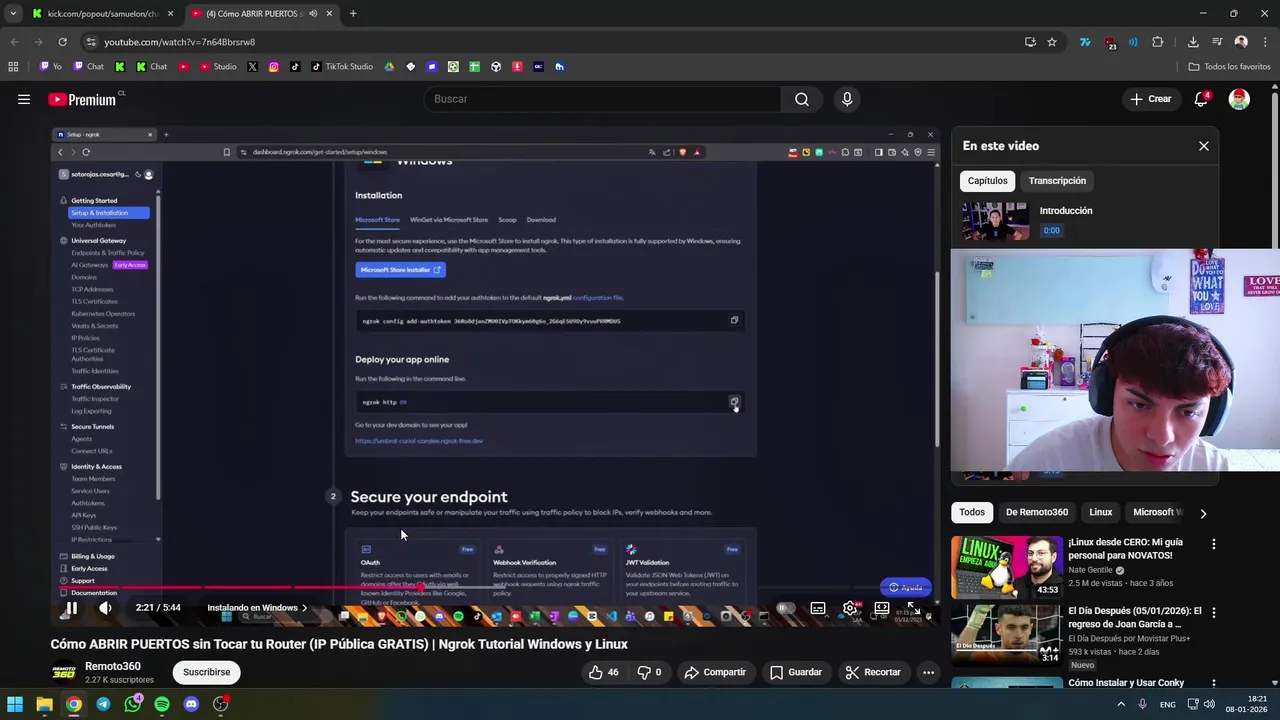The width and height of the screenshot is (1280, 720).
Task: Open the X bookmark icon
Action: pyautogui.click(x=252, y=67)
